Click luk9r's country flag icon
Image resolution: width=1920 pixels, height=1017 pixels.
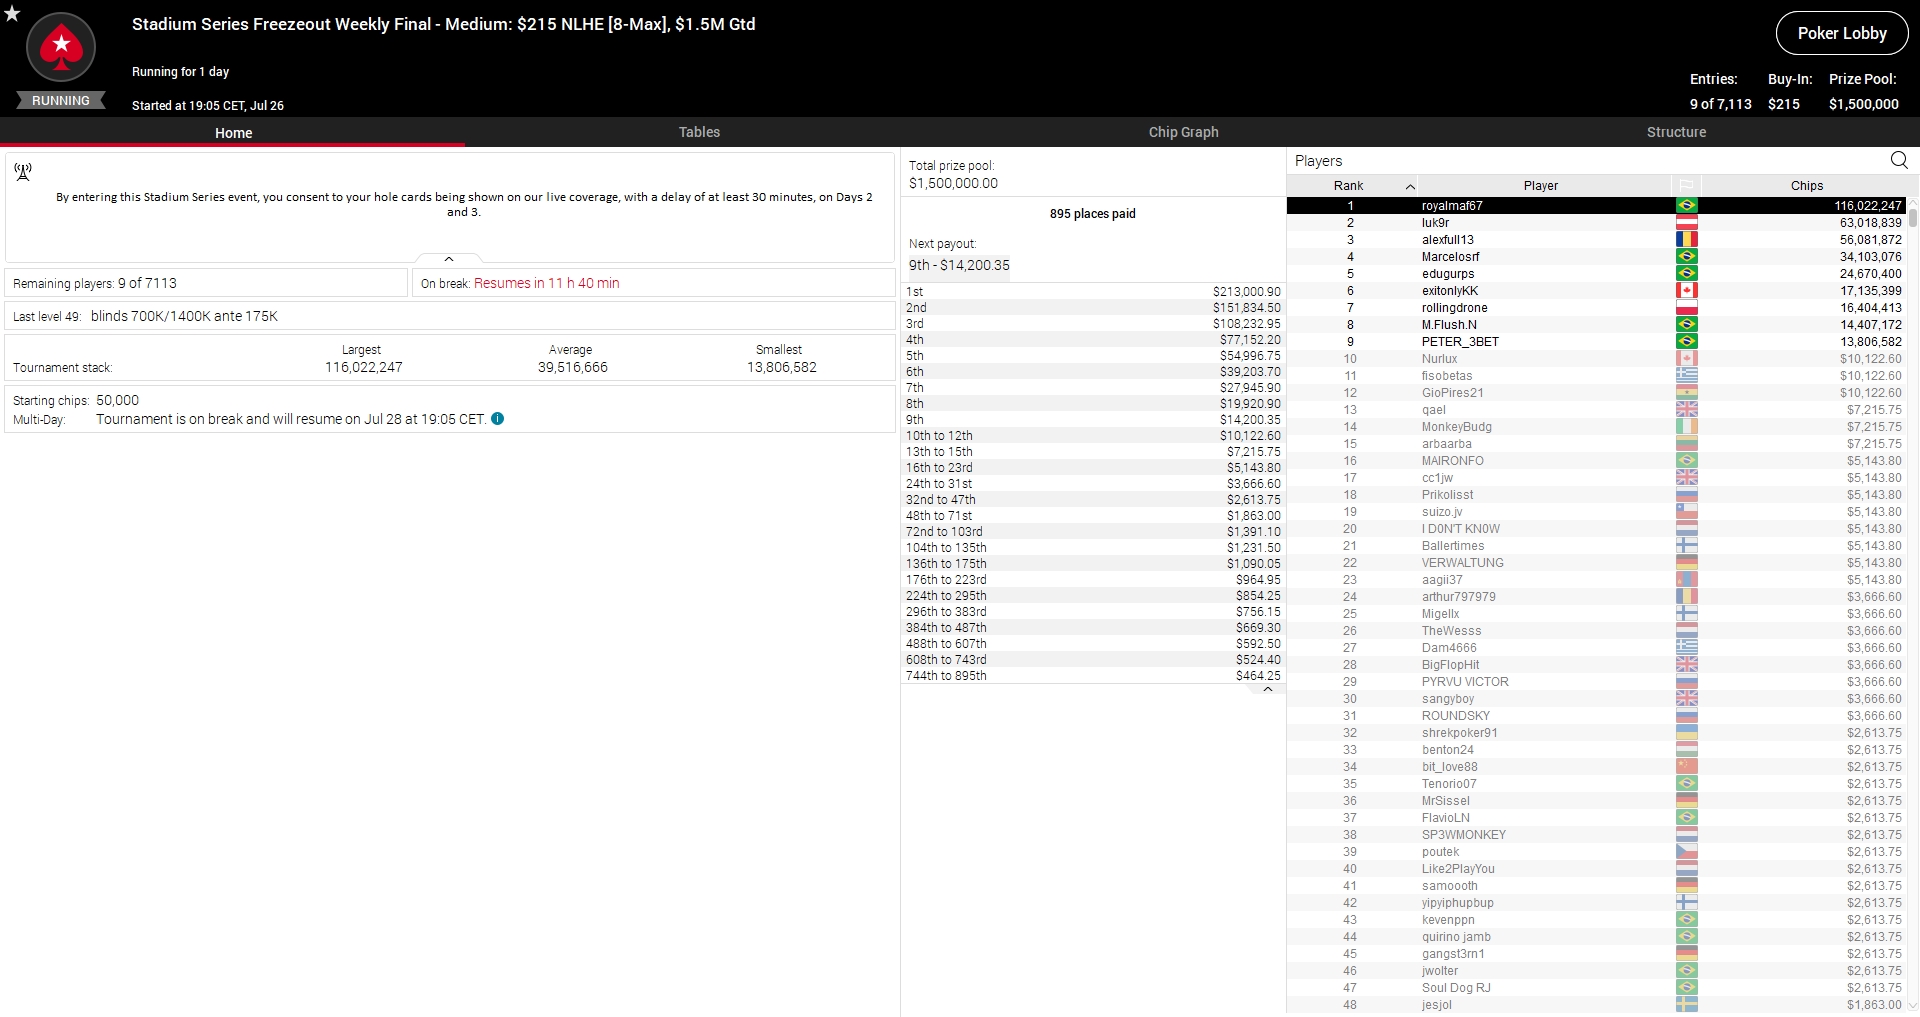(x=1687, y=223)
